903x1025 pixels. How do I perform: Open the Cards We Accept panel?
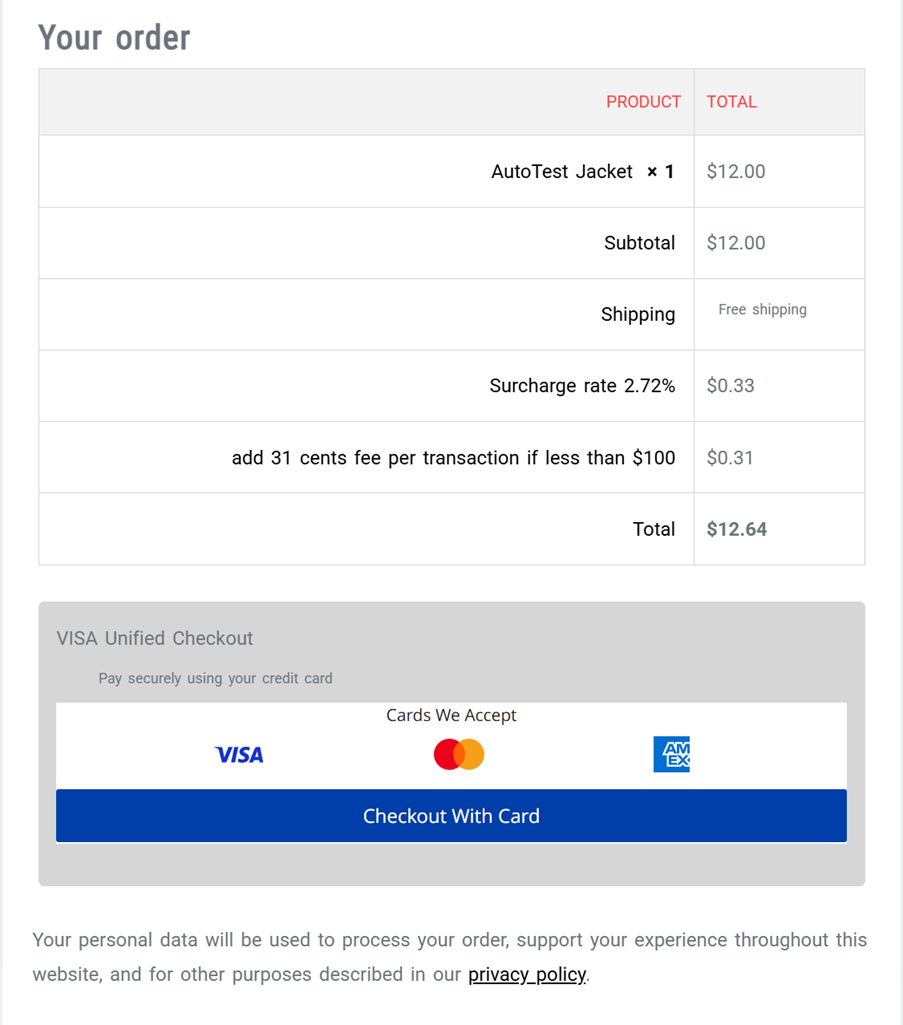point(451,715)
